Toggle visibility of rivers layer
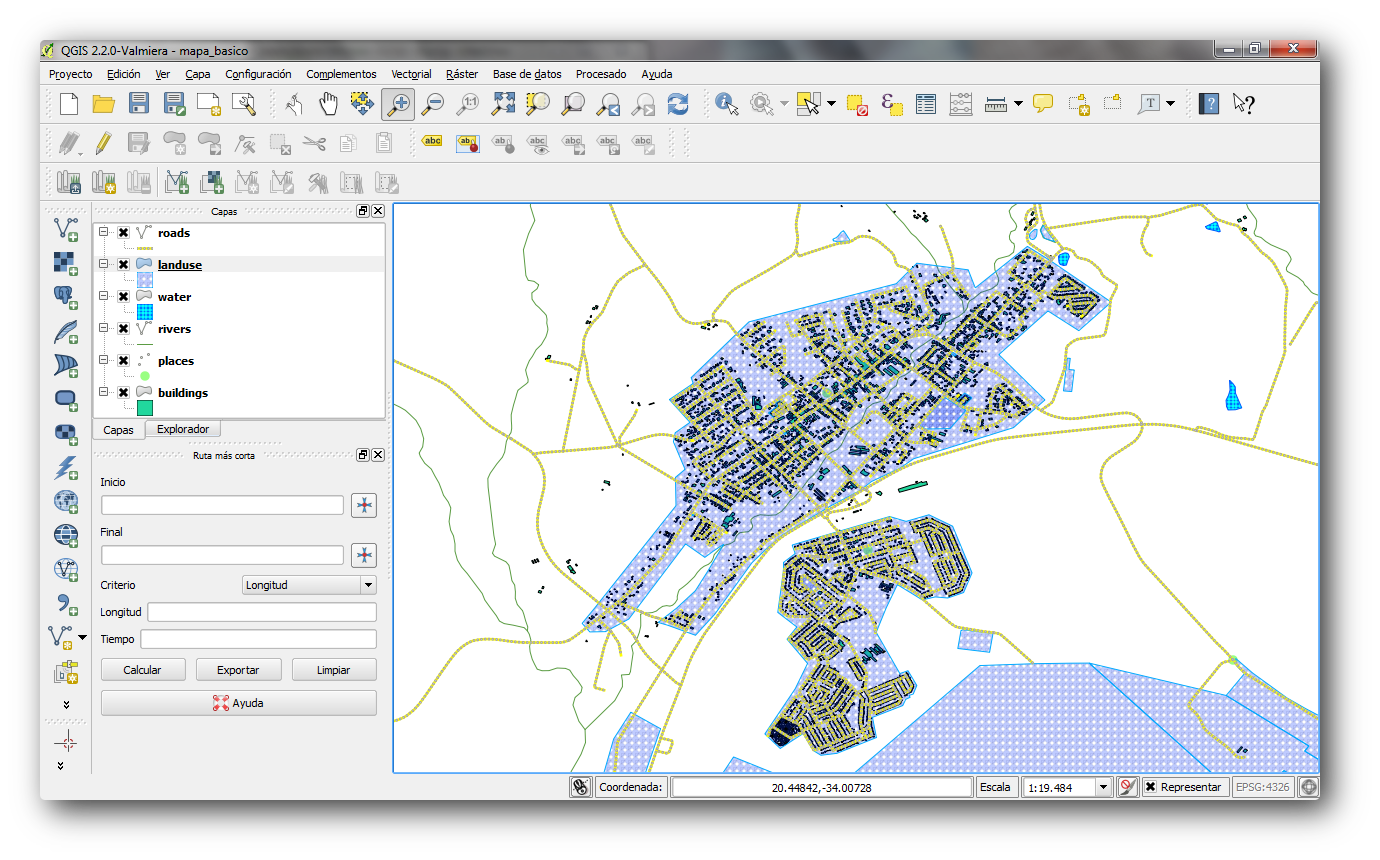The height and width of the screenshot is (860, 1380). point(123,329)
